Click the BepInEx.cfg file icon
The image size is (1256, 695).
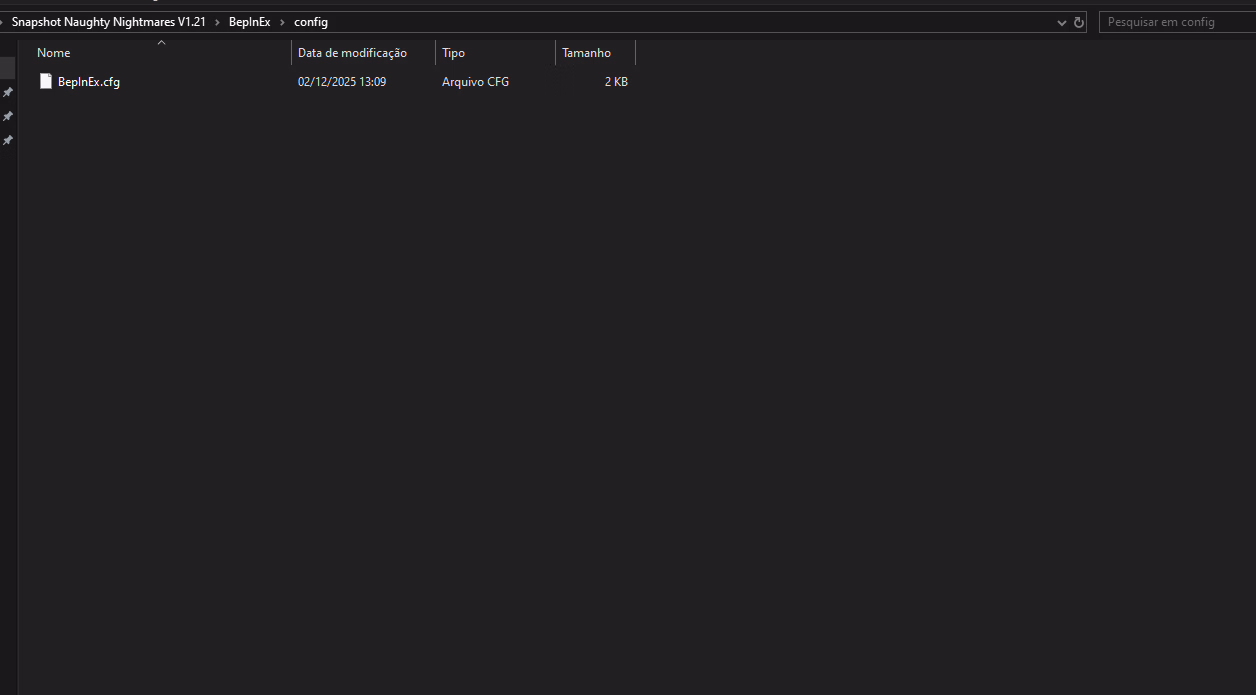click(x=45, y=82)
